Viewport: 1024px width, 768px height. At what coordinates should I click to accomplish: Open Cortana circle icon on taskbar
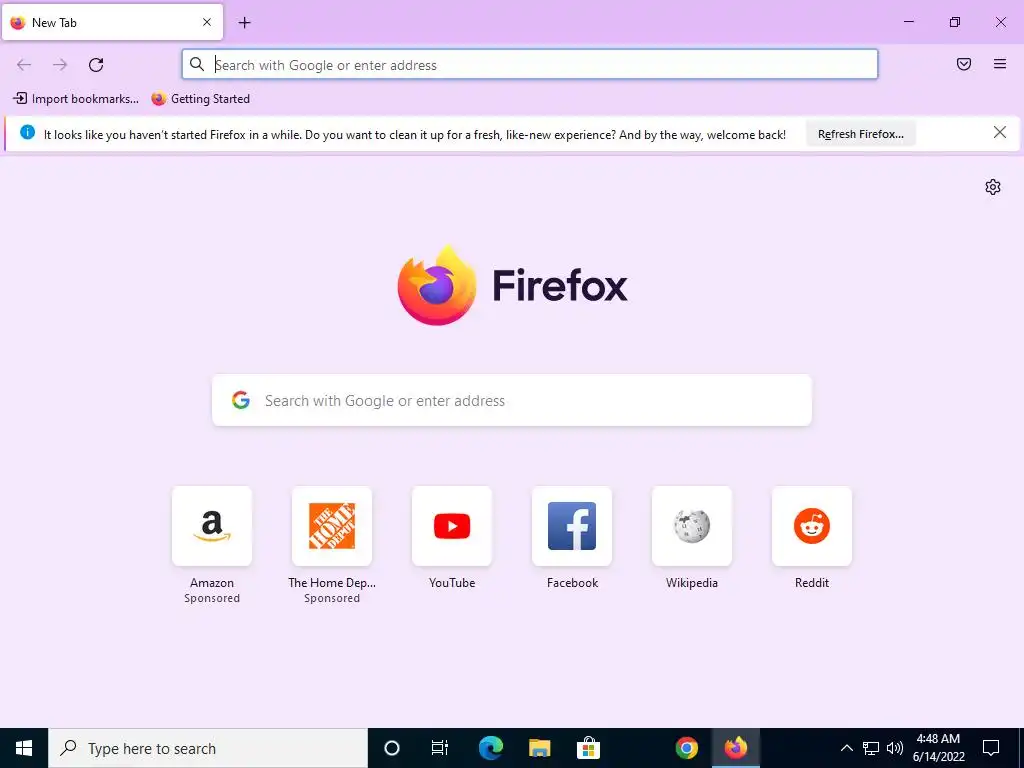click(x=392, y=748)
